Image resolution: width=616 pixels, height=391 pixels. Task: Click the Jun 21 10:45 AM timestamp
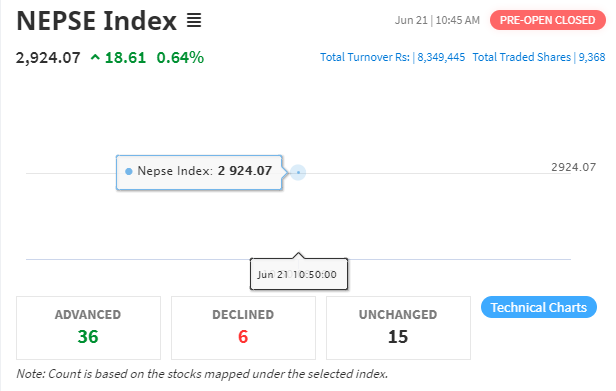[437, 20]
